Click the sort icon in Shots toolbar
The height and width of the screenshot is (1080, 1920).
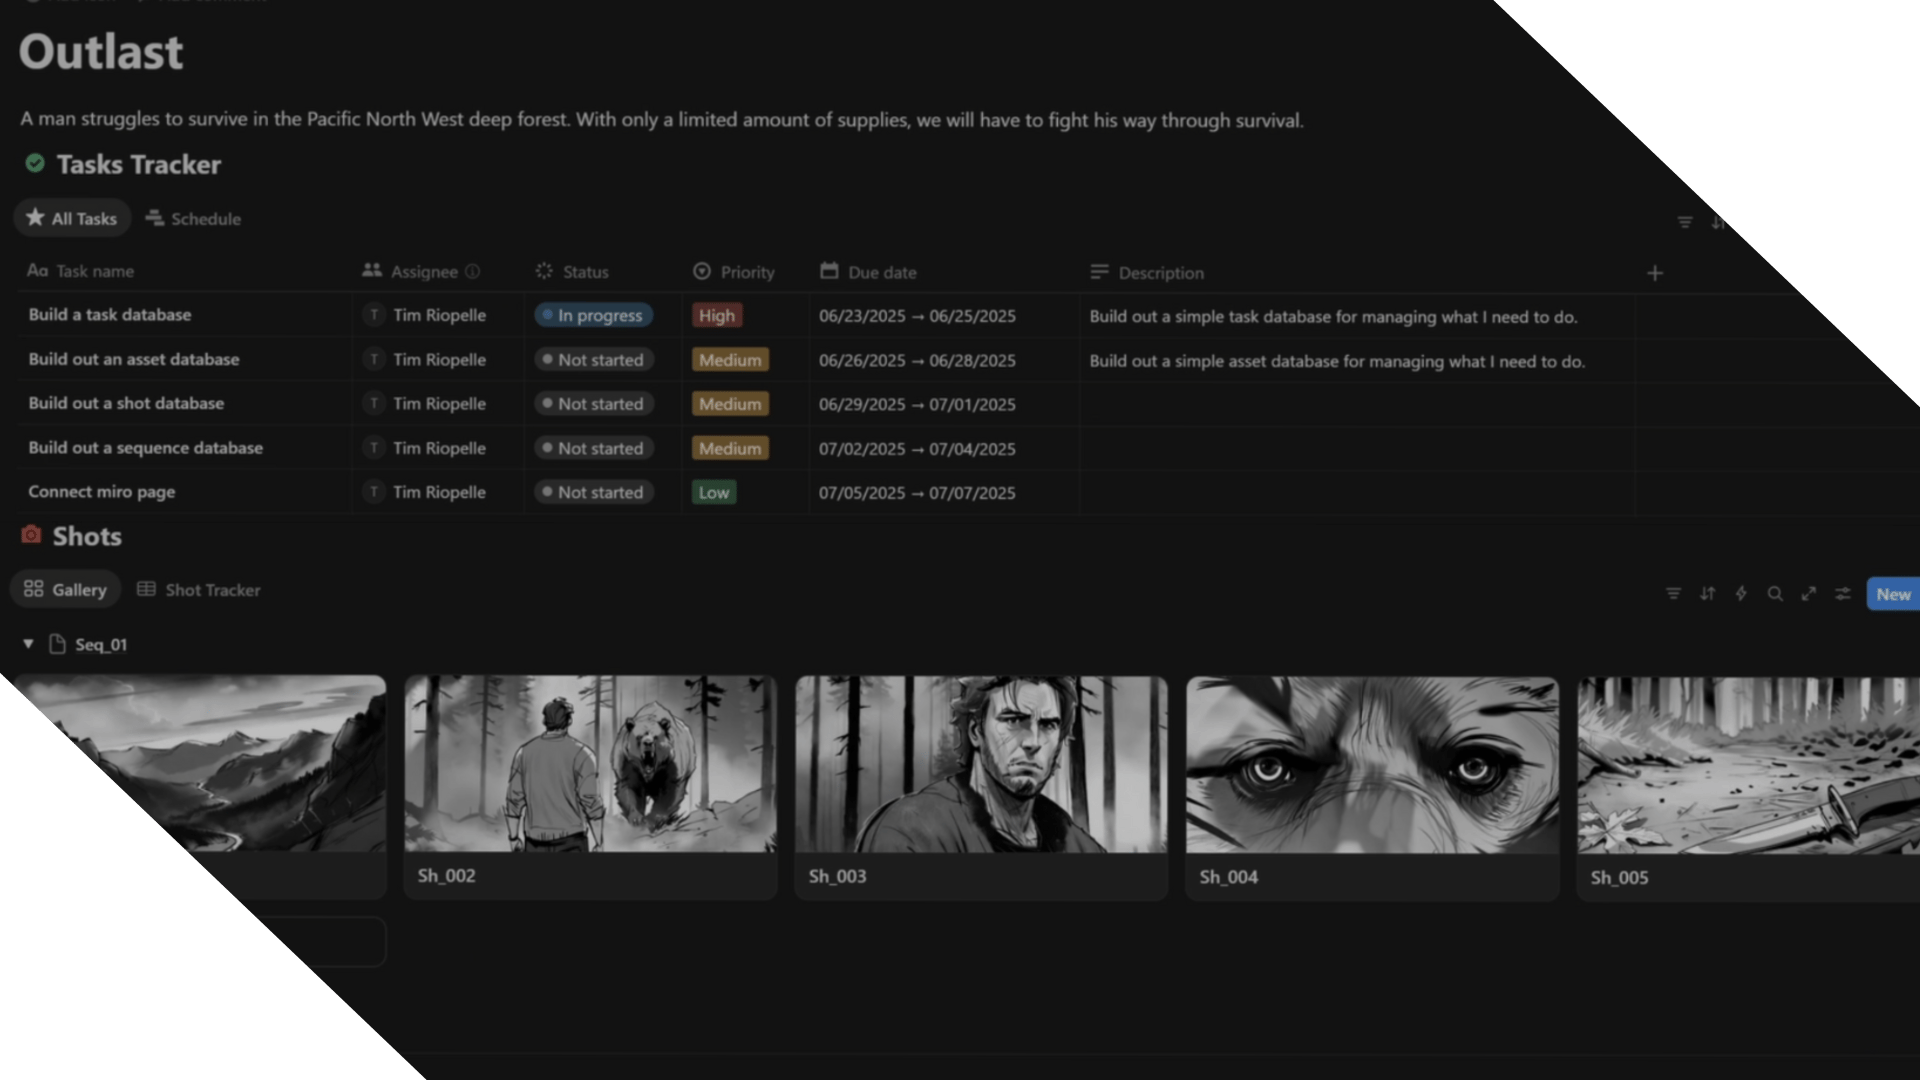[x=1707, y=594]
